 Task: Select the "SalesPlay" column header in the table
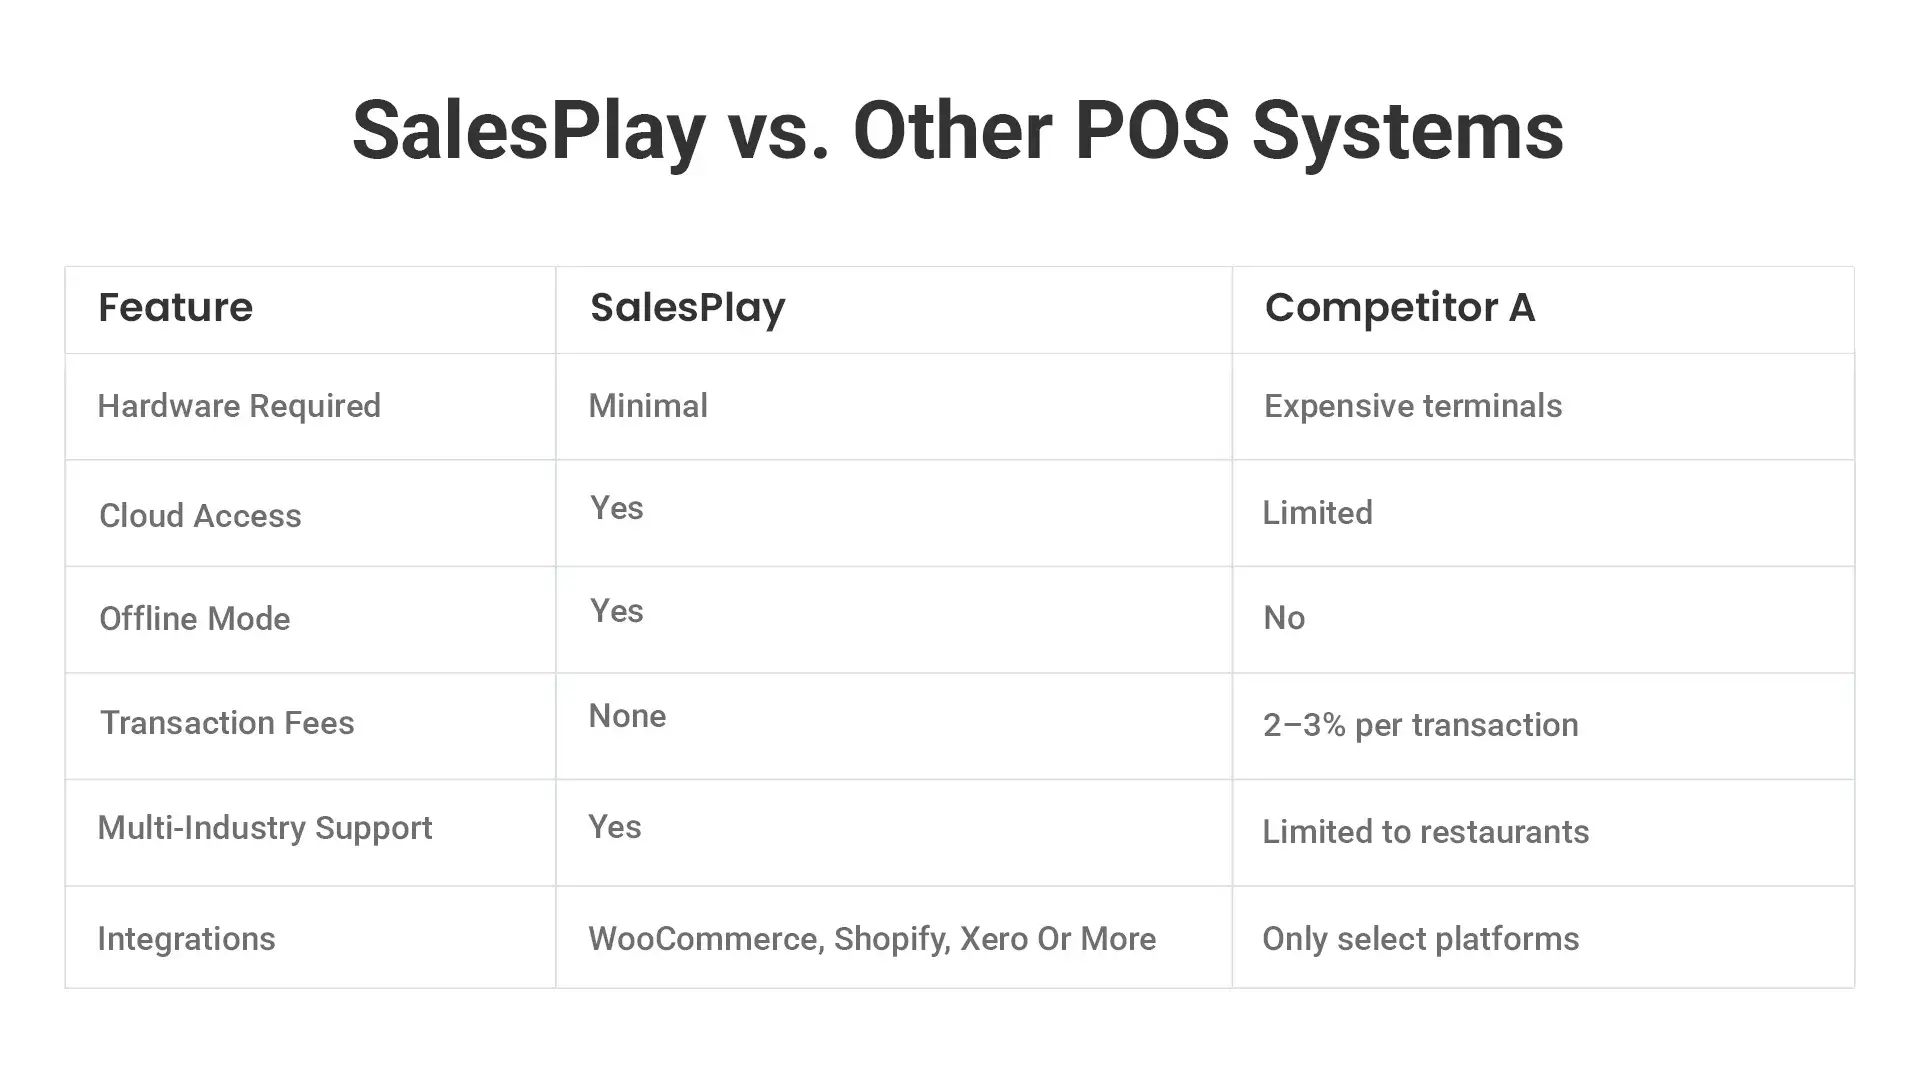(x=687, y=307)
